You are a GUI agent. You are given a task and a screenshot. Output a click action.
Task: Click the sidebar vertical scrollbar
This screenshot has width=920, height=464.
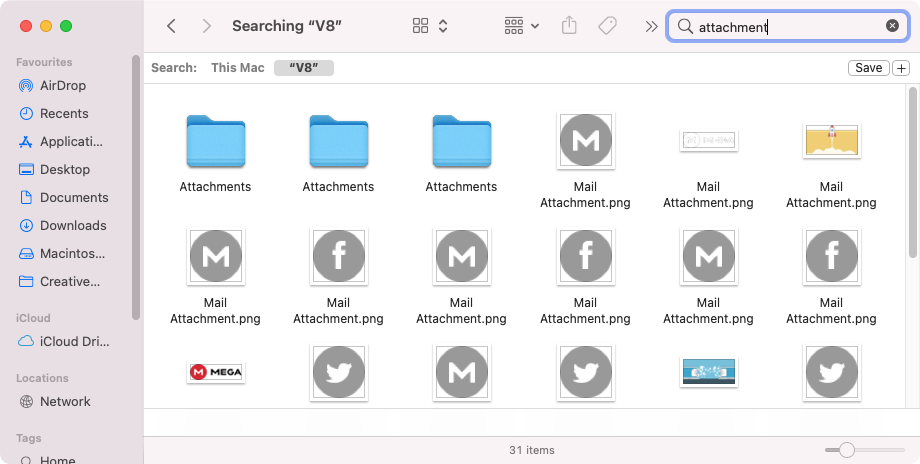[x=136, y=188]
